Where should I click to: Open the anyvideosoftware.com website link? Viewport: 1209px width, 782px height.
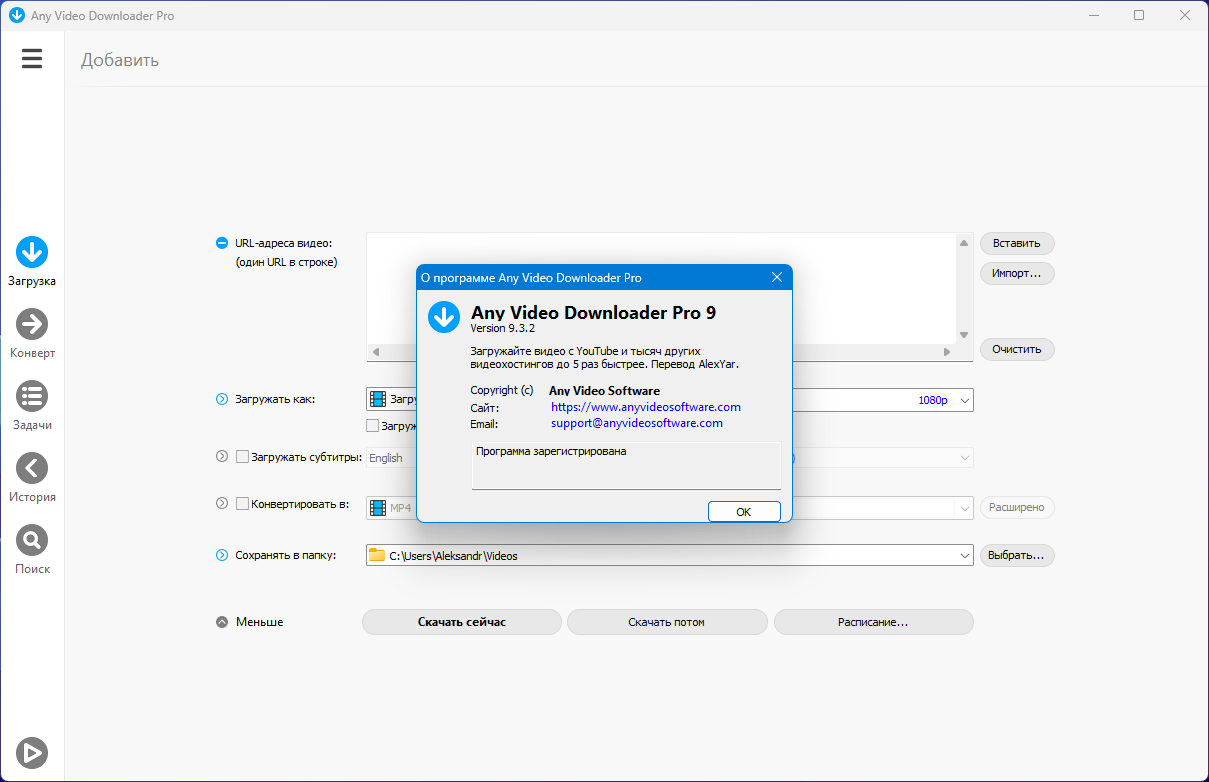(646, 407)
